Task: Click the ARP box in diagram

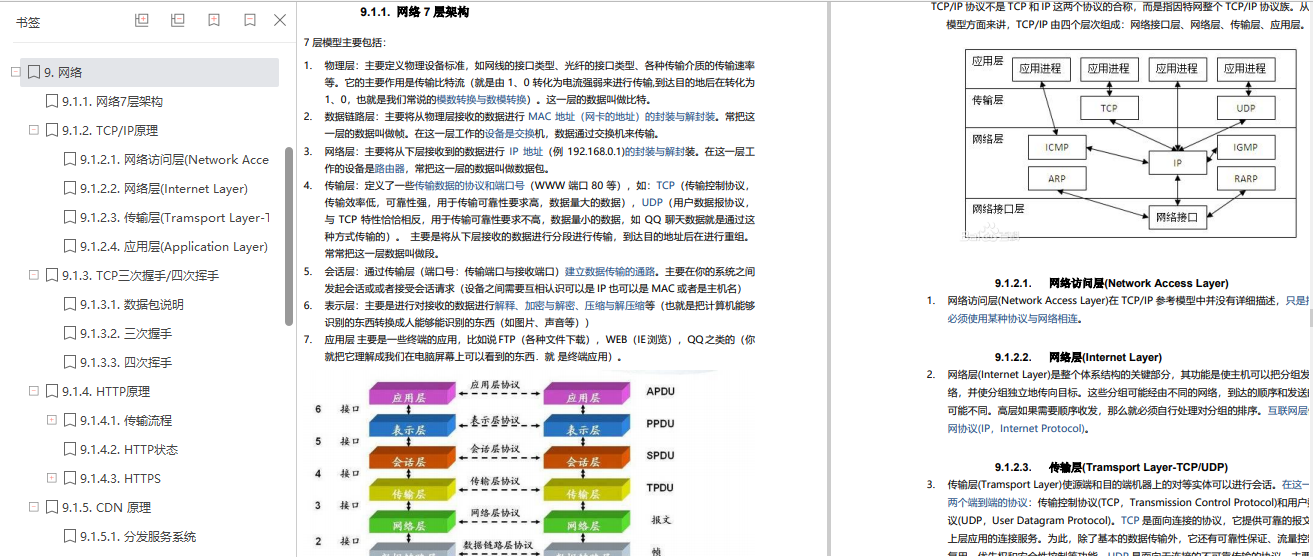Action: point(1057,180)
